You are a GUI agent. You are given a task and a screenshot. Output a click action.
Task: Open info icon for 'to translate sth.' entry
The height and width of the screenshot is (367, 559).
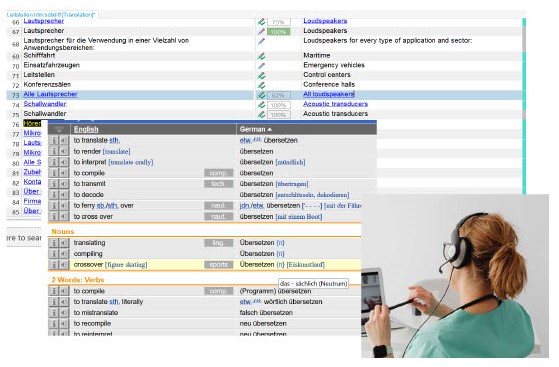coord(54,141)
